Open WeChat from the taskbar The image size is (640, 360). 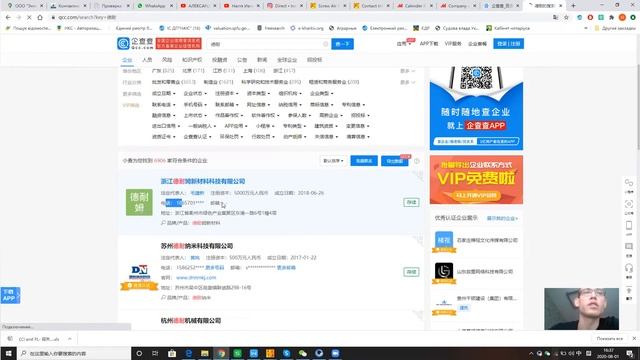(303, 353)
